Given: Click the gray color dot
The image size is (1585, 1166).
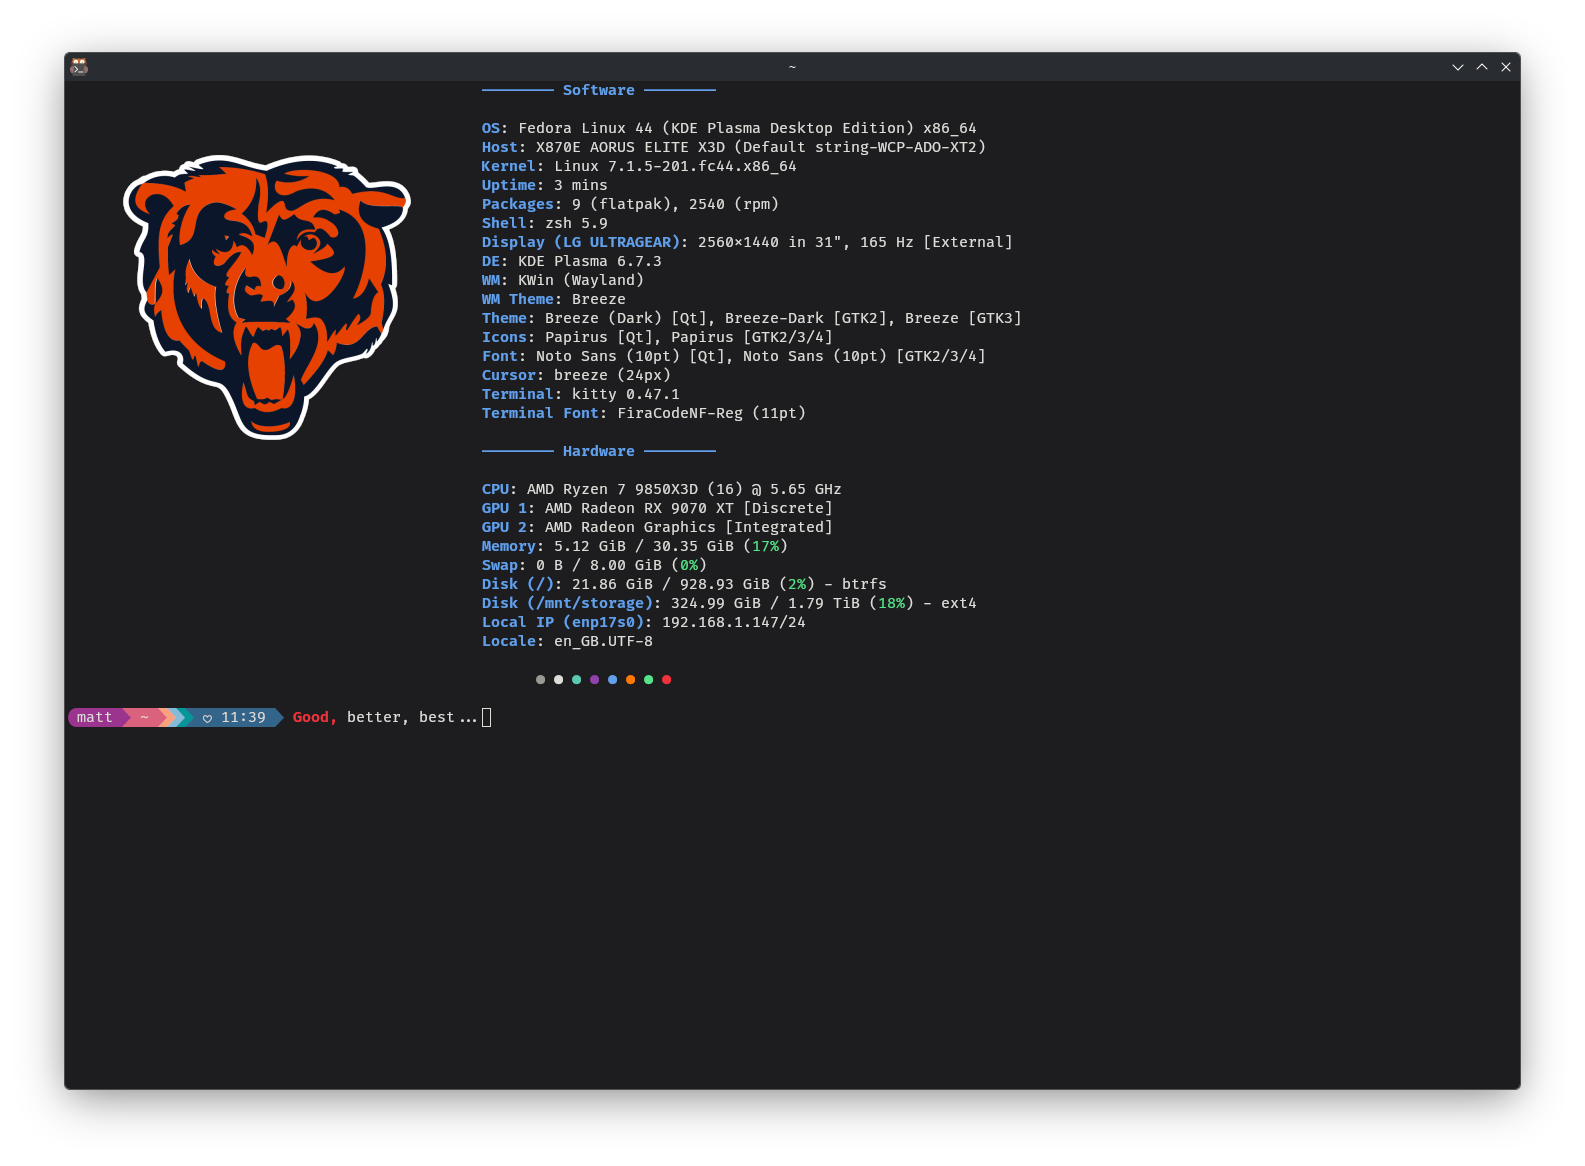Looking at the screenshot, I should click(x=540, y=680).
